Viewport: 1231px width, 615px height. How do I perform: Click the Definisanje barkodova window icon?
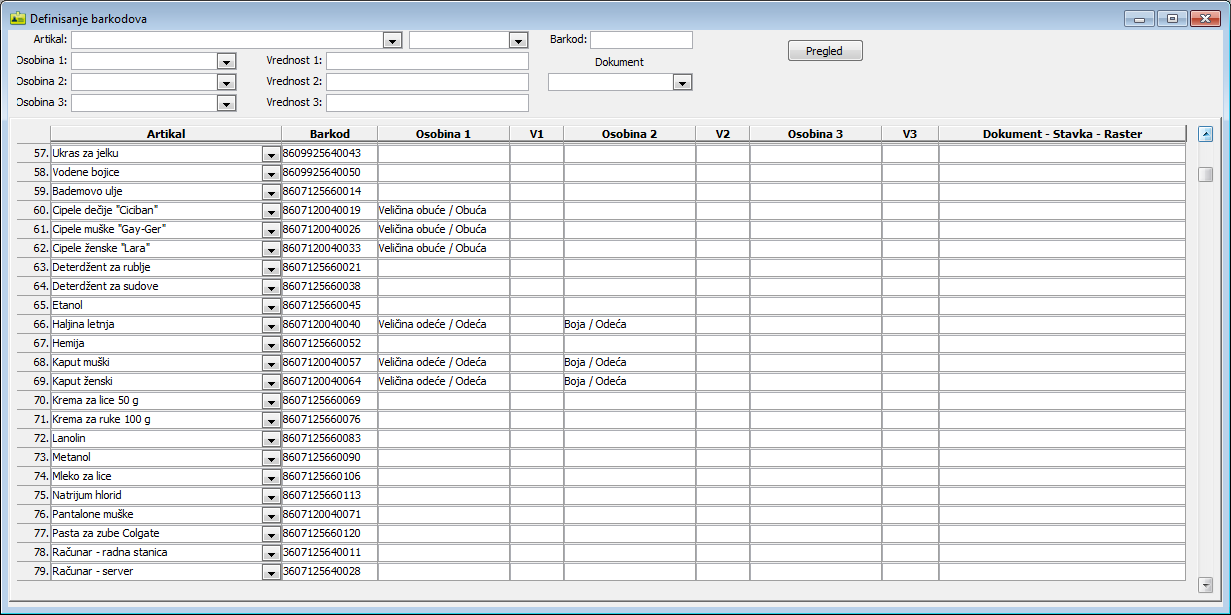(x=17, y=17)
